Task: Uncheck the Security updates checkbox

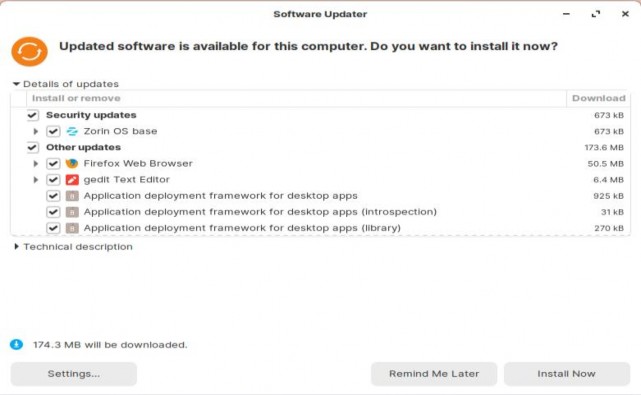Action: tap(33, 115)
